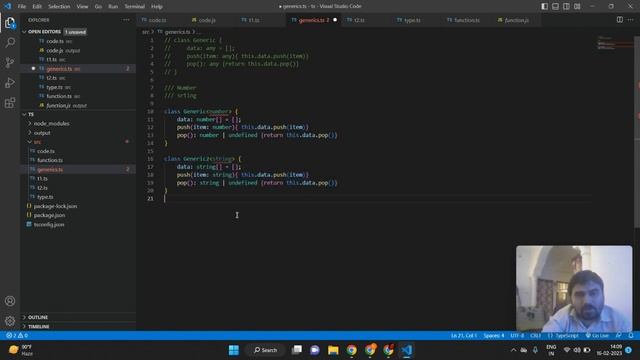
Task: Open the Help menu
Action: (x=157, y=7)
